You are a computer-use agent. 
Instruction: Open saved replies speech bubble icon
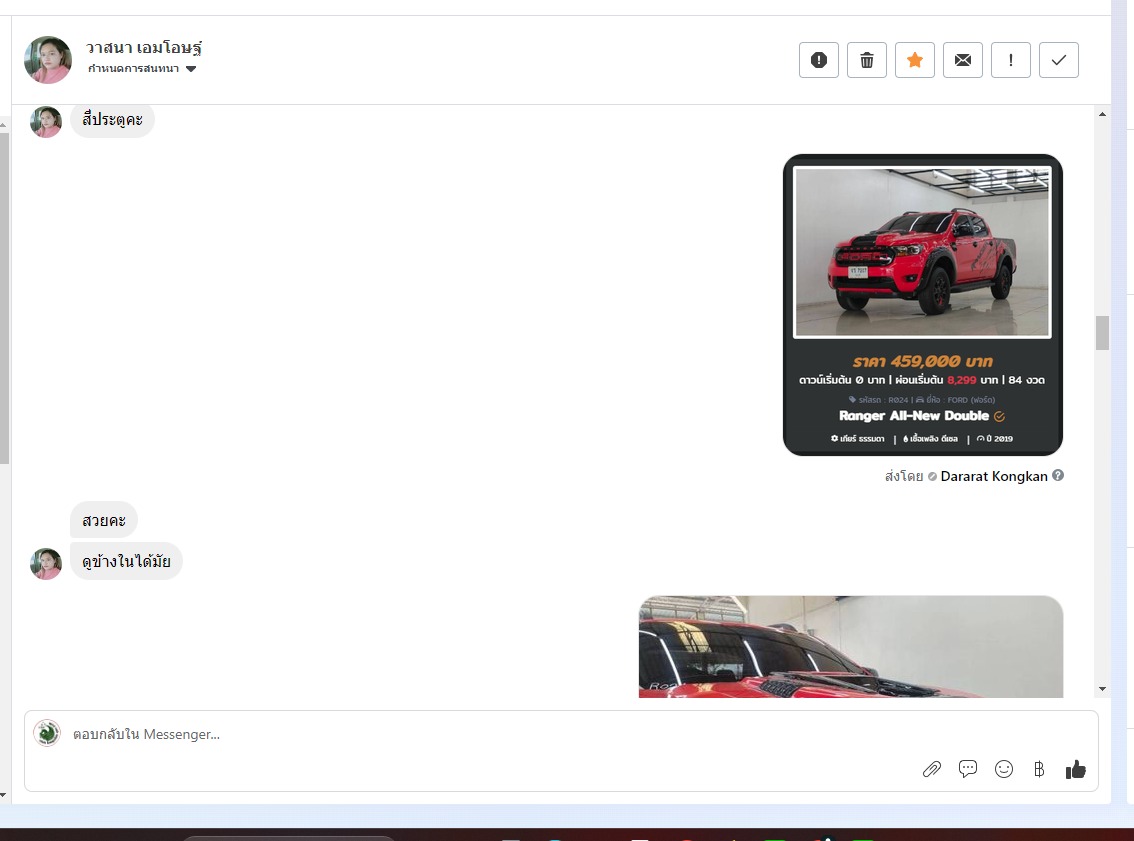point(967,769)
